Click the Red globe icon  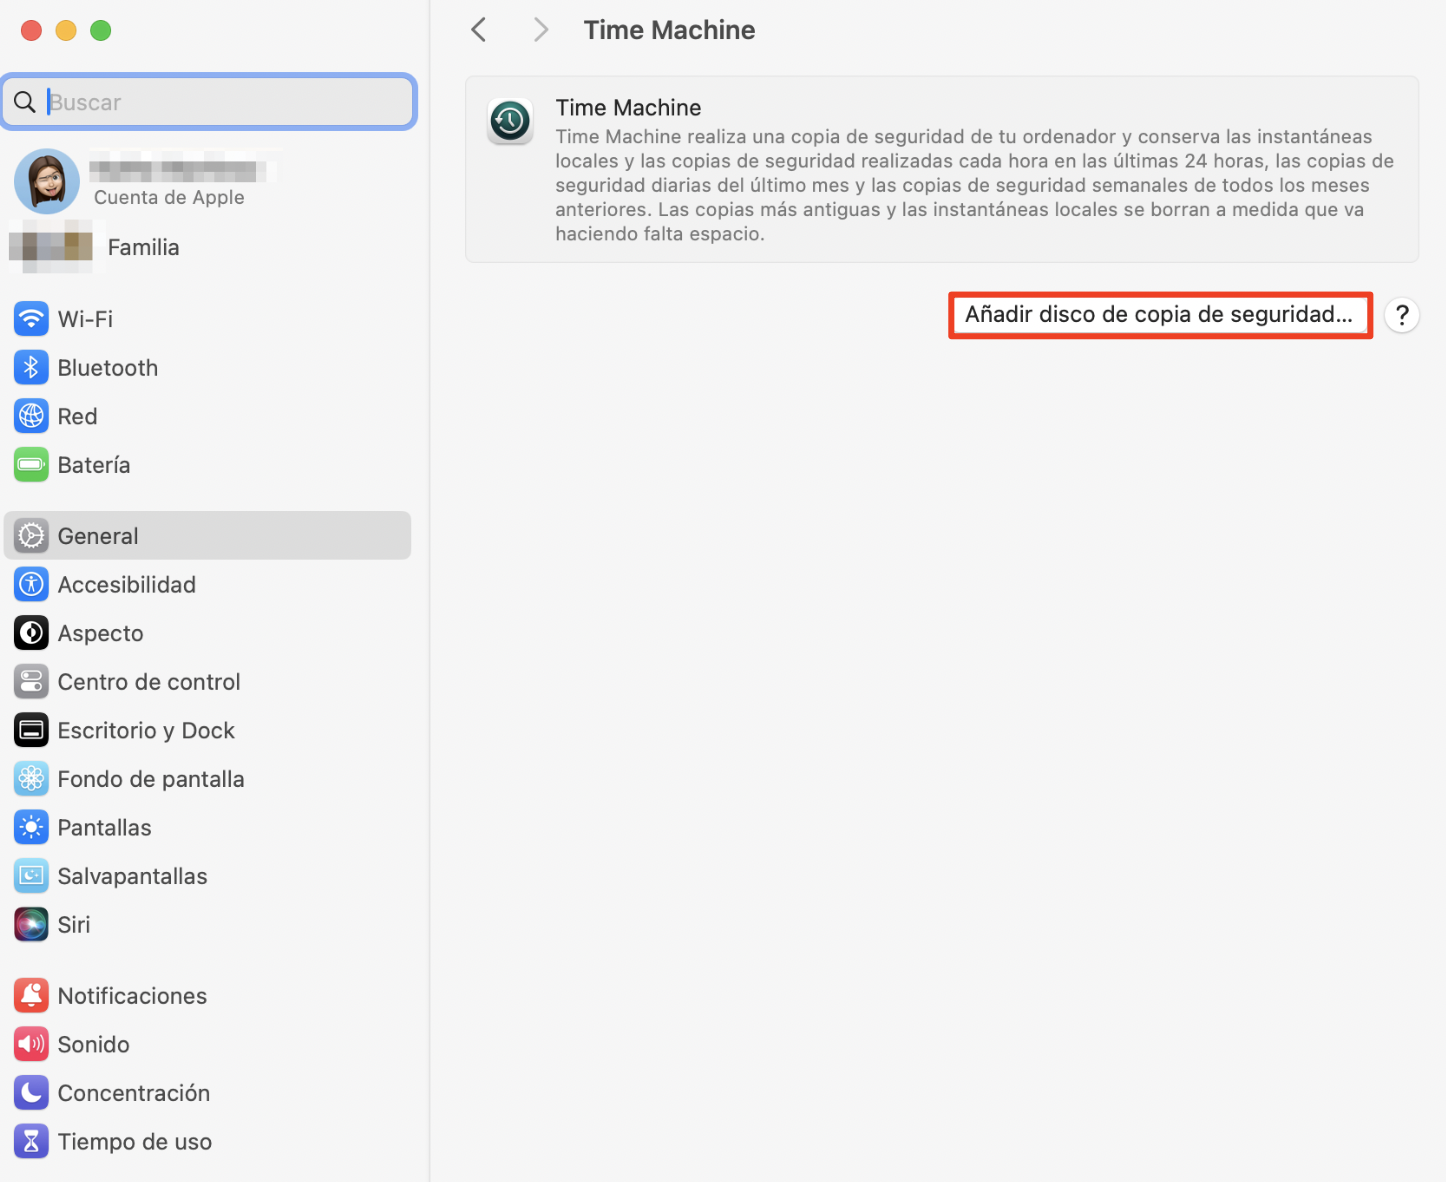click(x=31, y=416)
